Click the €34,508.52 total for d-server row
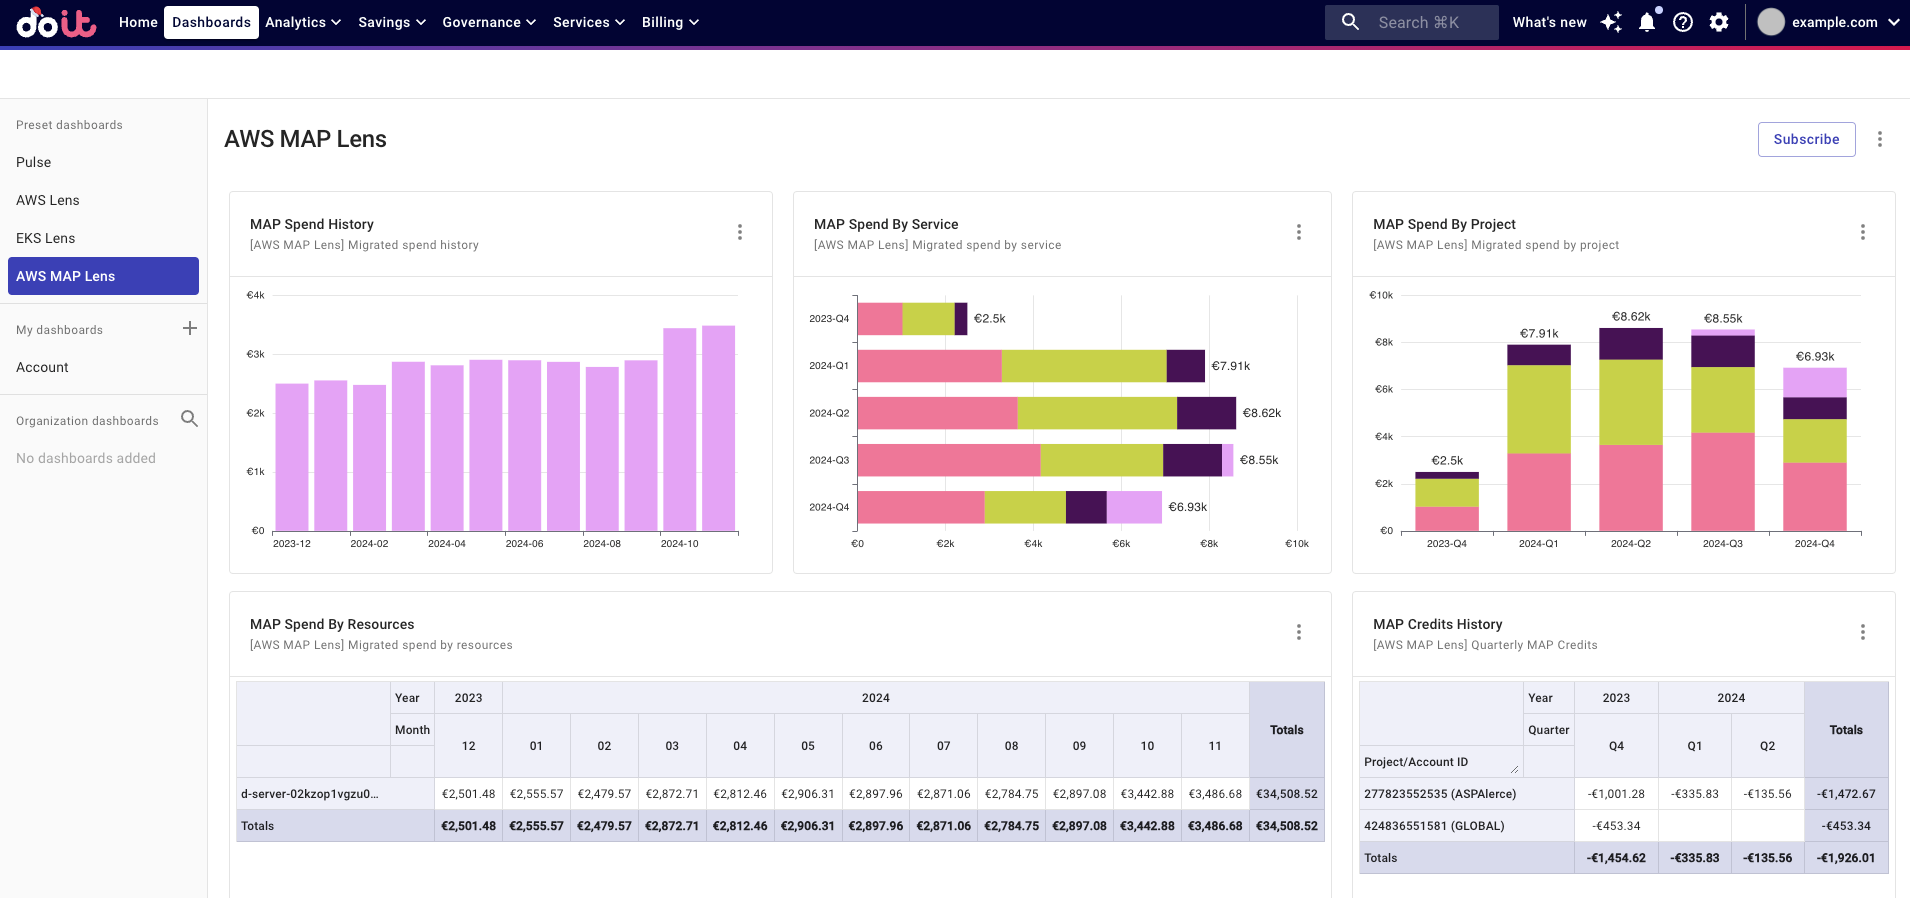1910x898 pixels. (x=1286, y=794)
